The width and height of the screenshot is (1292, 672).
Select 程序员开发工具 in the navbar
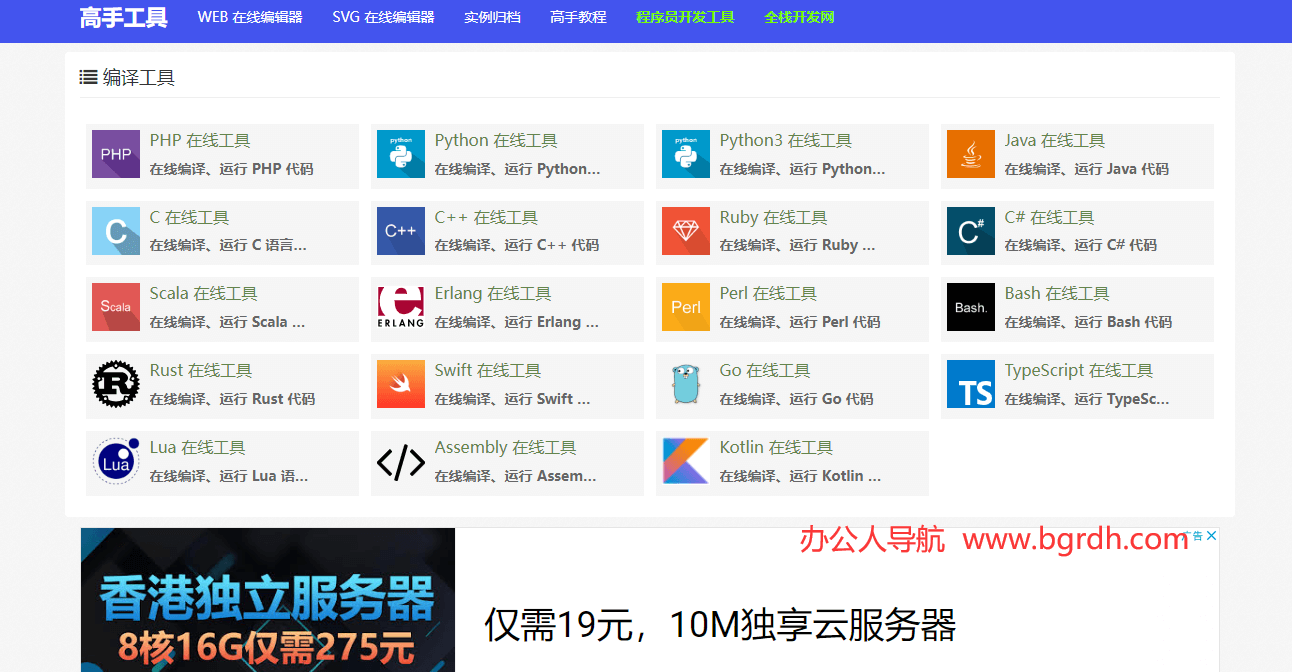pyautogui.click(x=685, y=17)
